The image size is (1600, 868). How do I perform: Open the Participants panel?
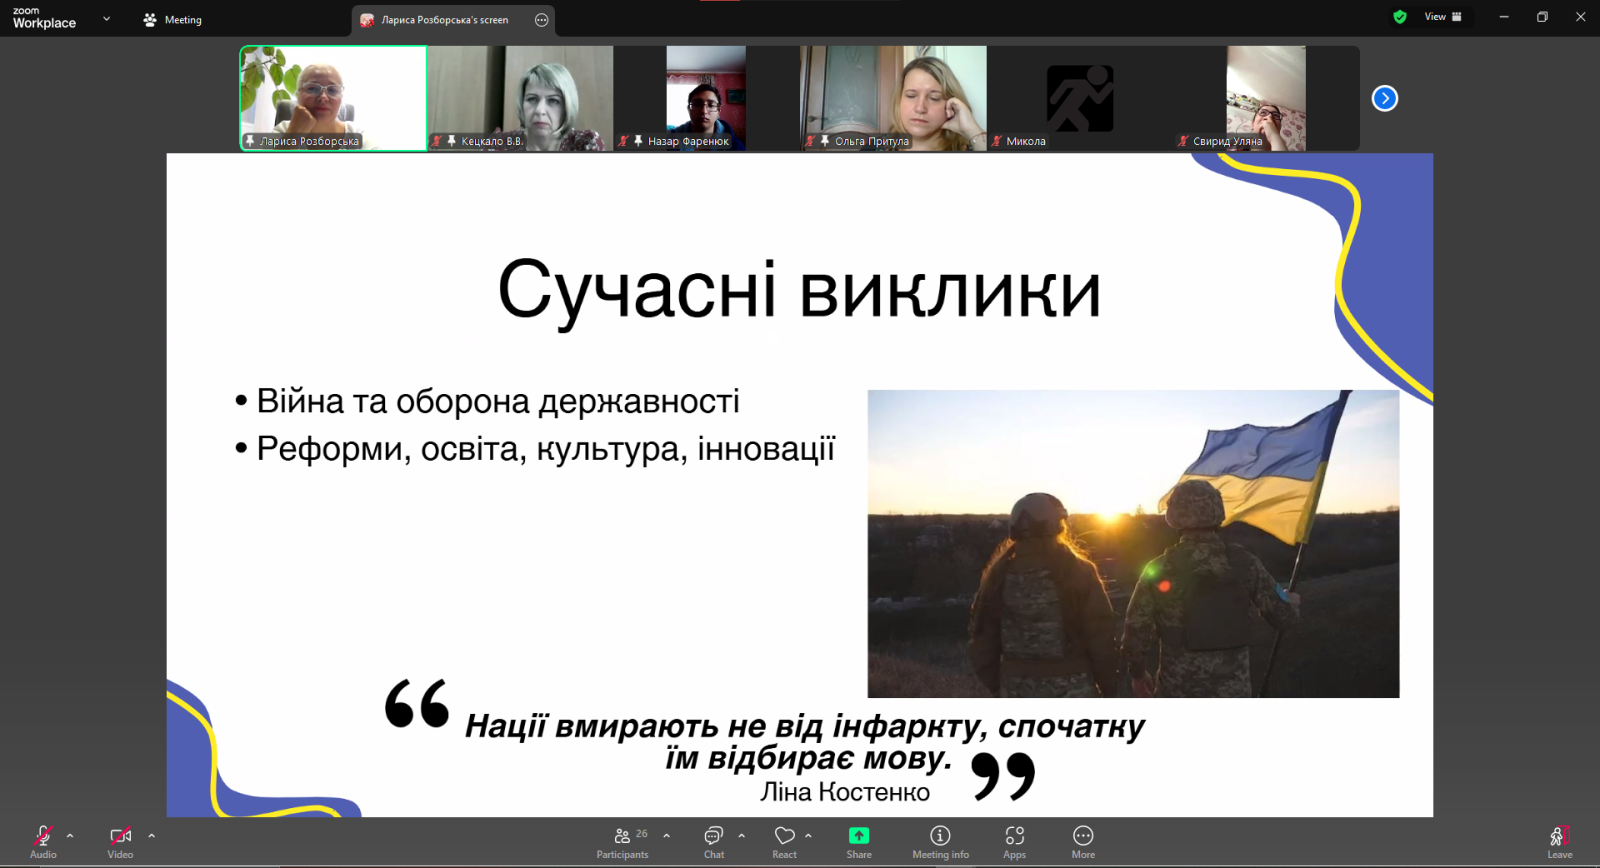[623, 841]
